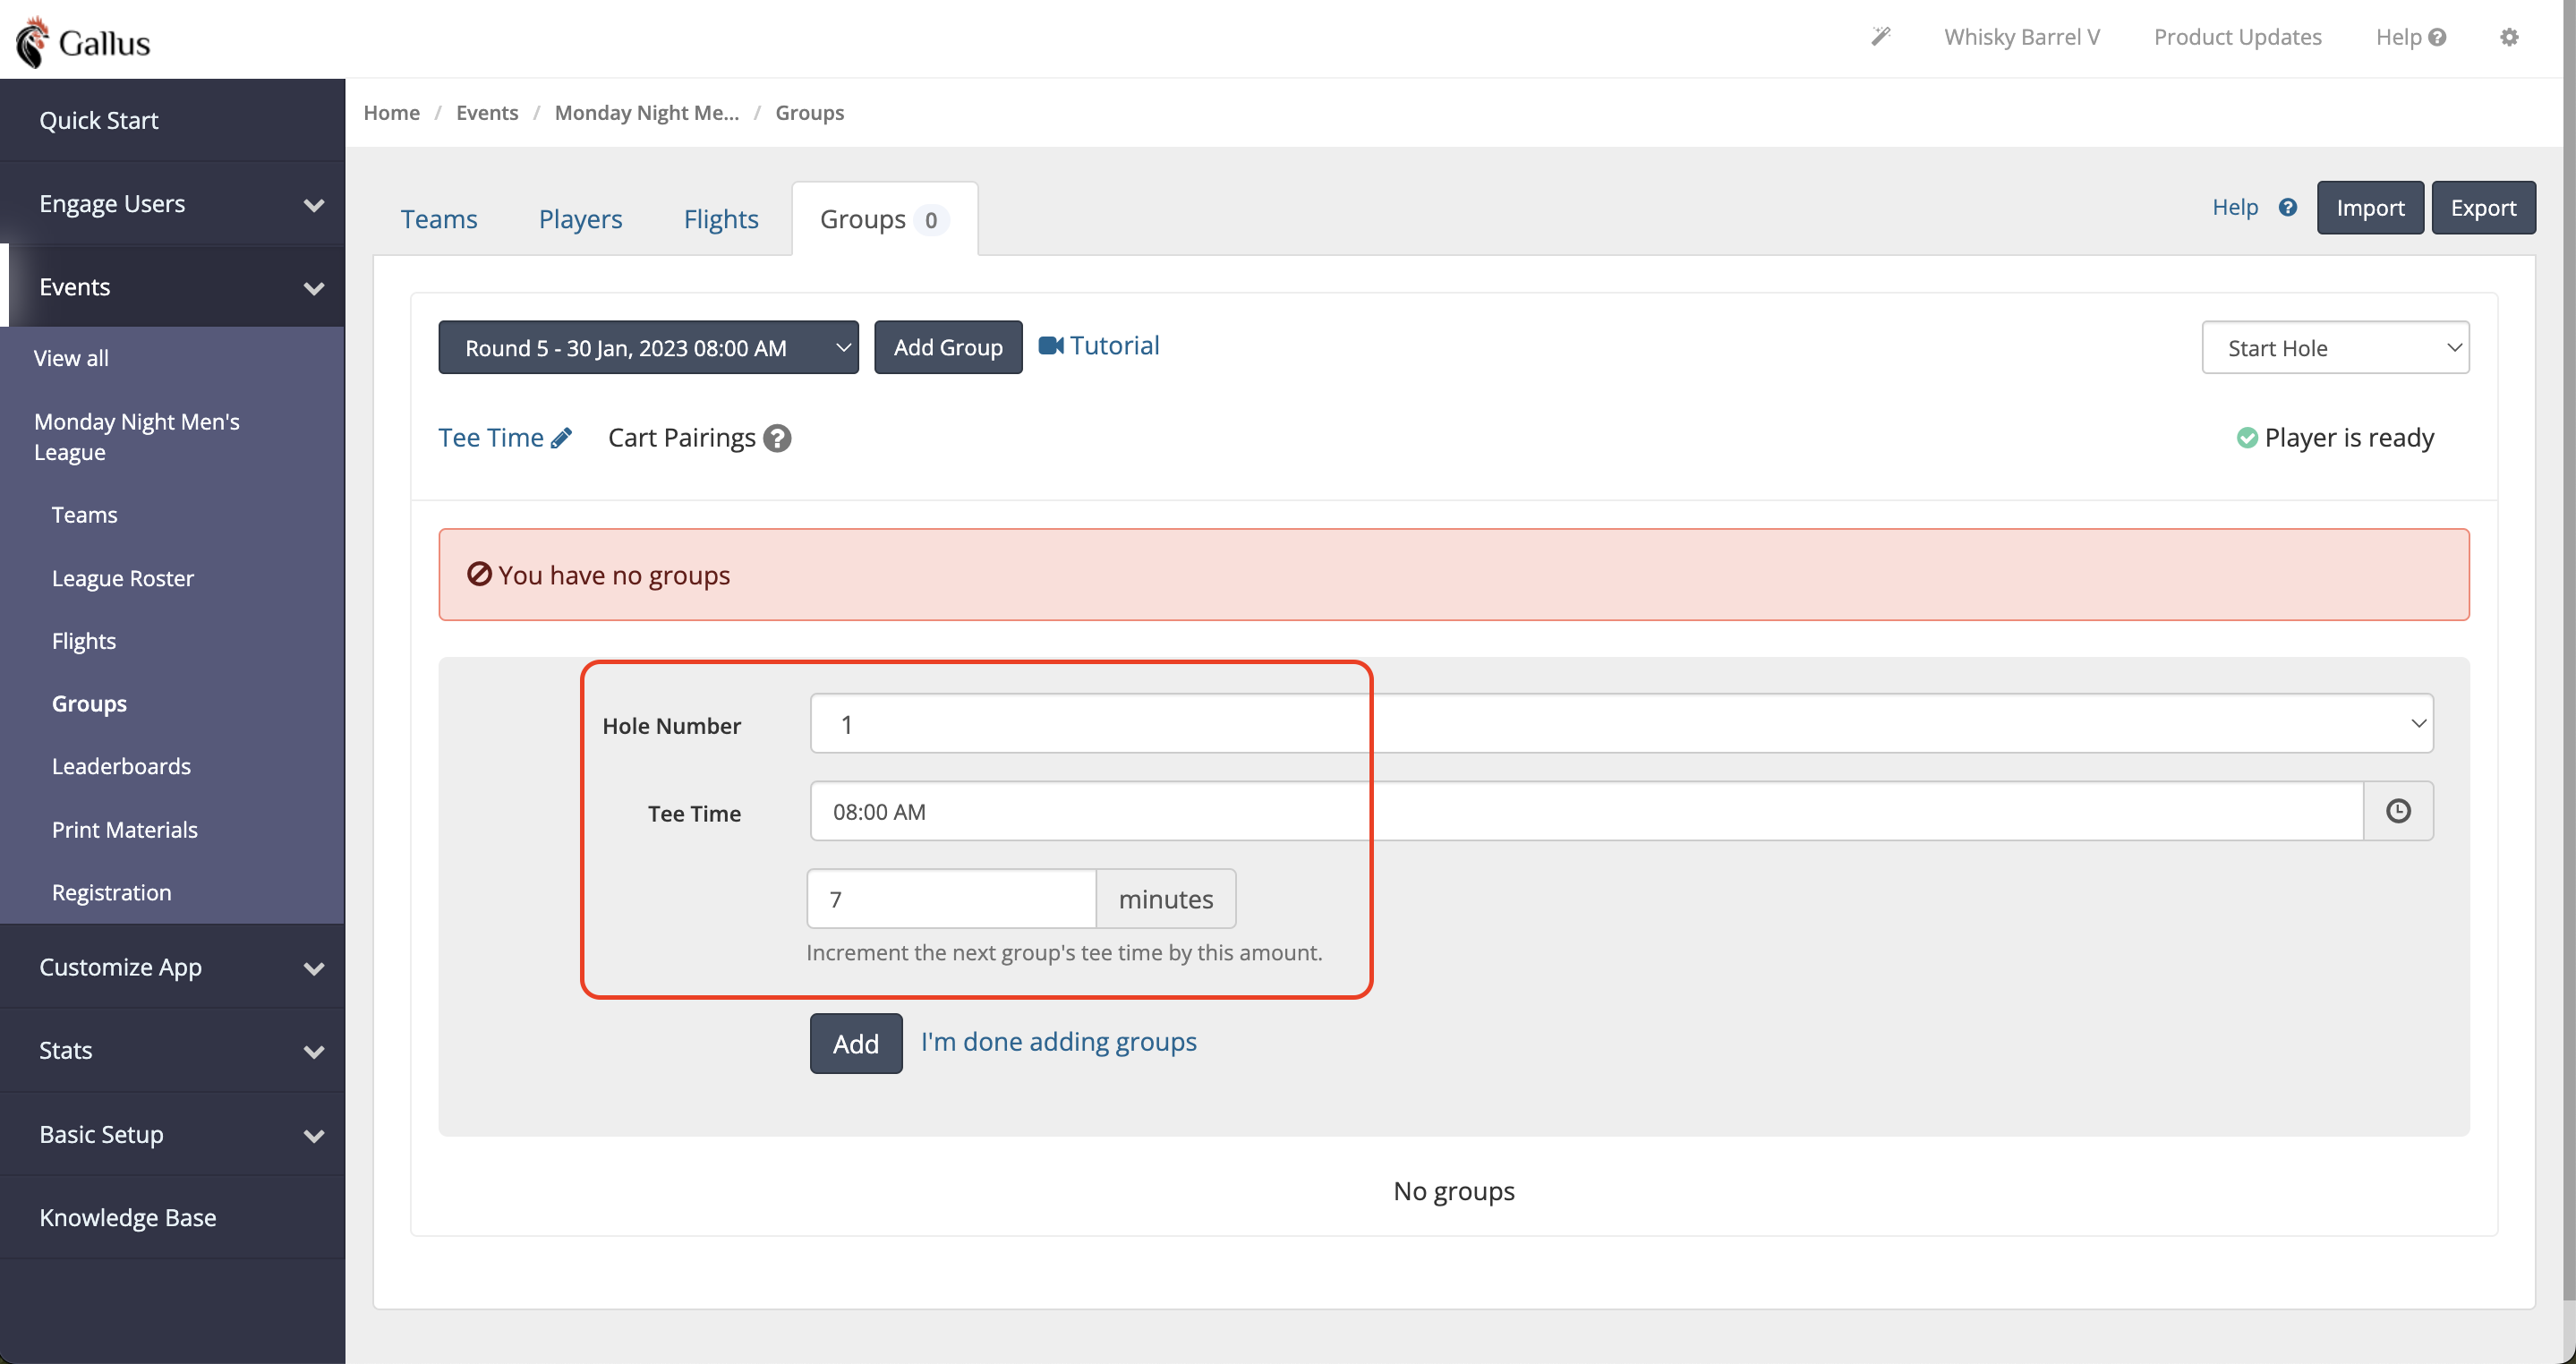Screen dimensions: 2576x1364
Task: Select the Groups tab
Action: pos(884,219)
